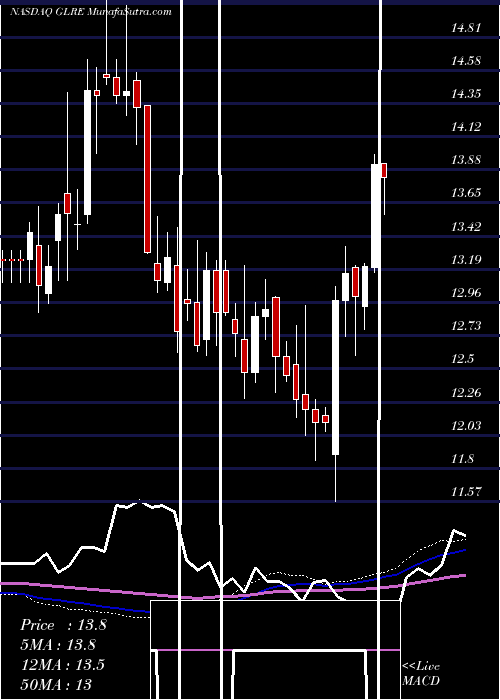Click the 14.81 price axis label
Screen dimensions: 500x700
466,29
